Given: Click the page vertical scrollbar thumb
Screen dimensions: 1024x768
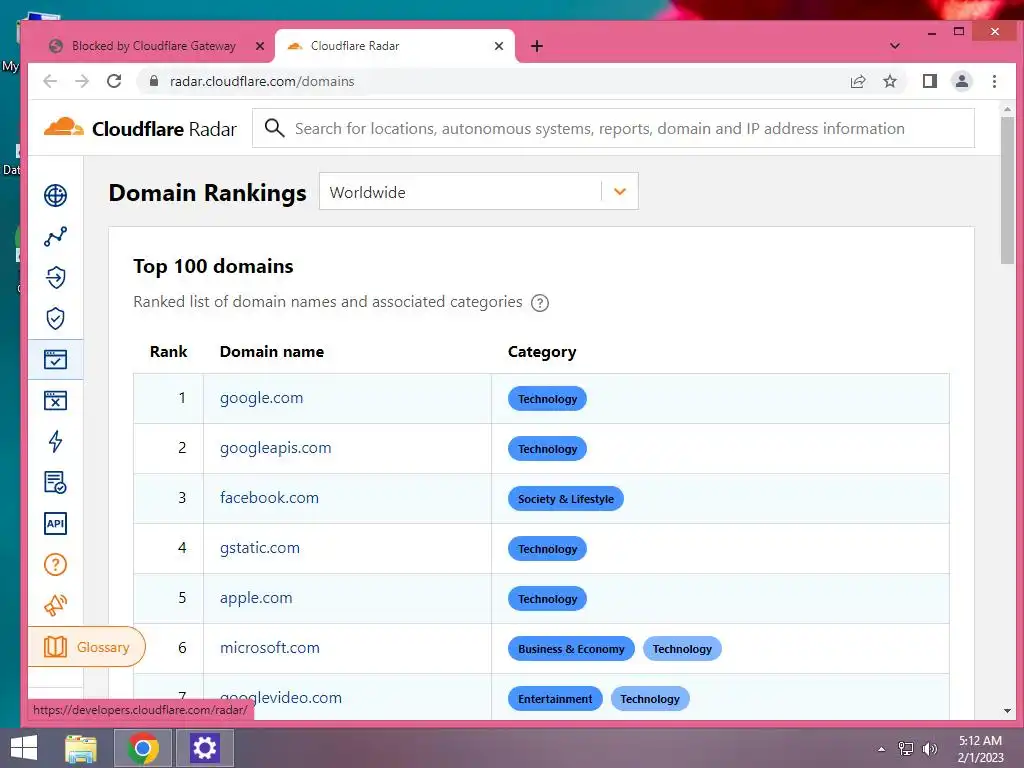Looking at the screenshot, I should point(1007,191).
